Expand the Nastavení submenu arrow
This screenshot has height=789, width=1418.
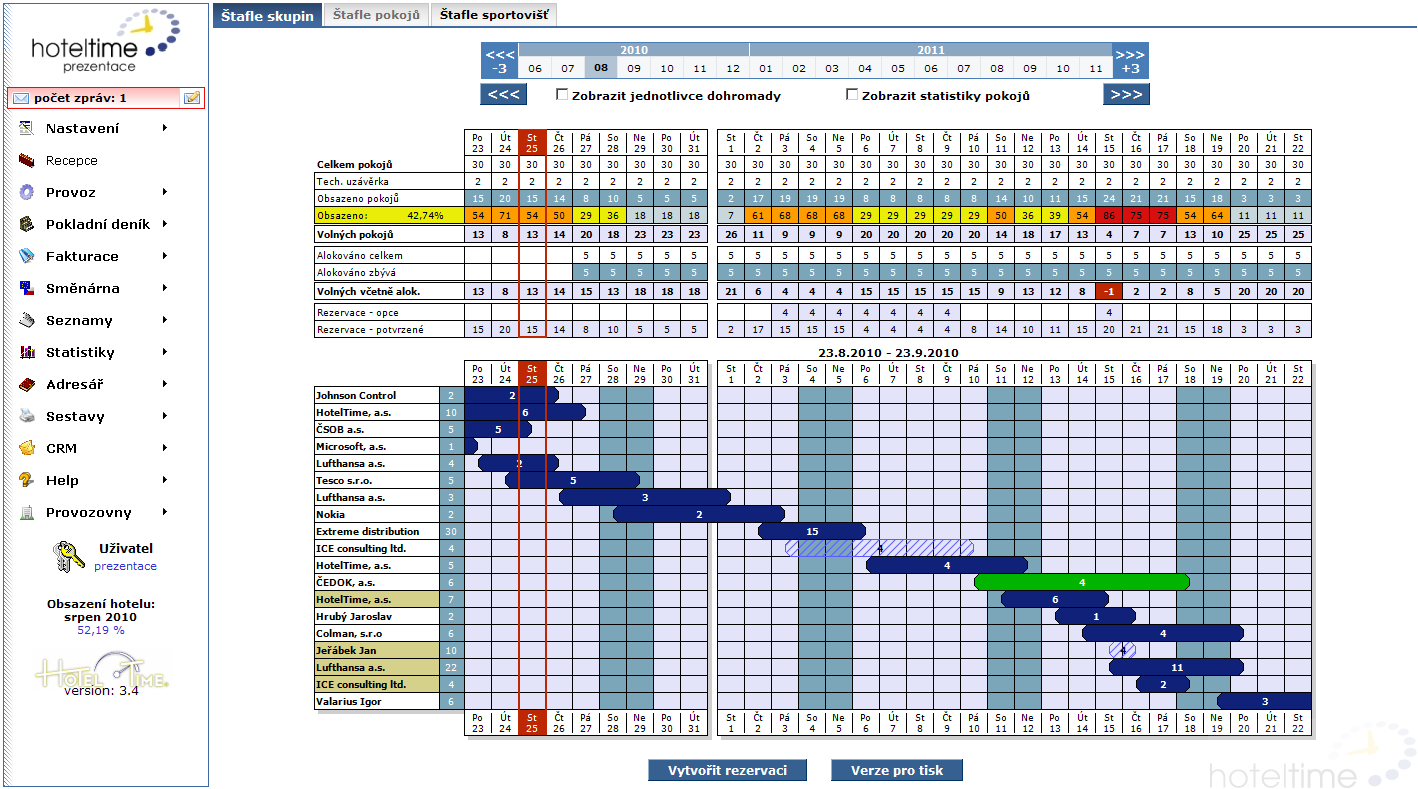pyautogui.click(x=164, y=128)
